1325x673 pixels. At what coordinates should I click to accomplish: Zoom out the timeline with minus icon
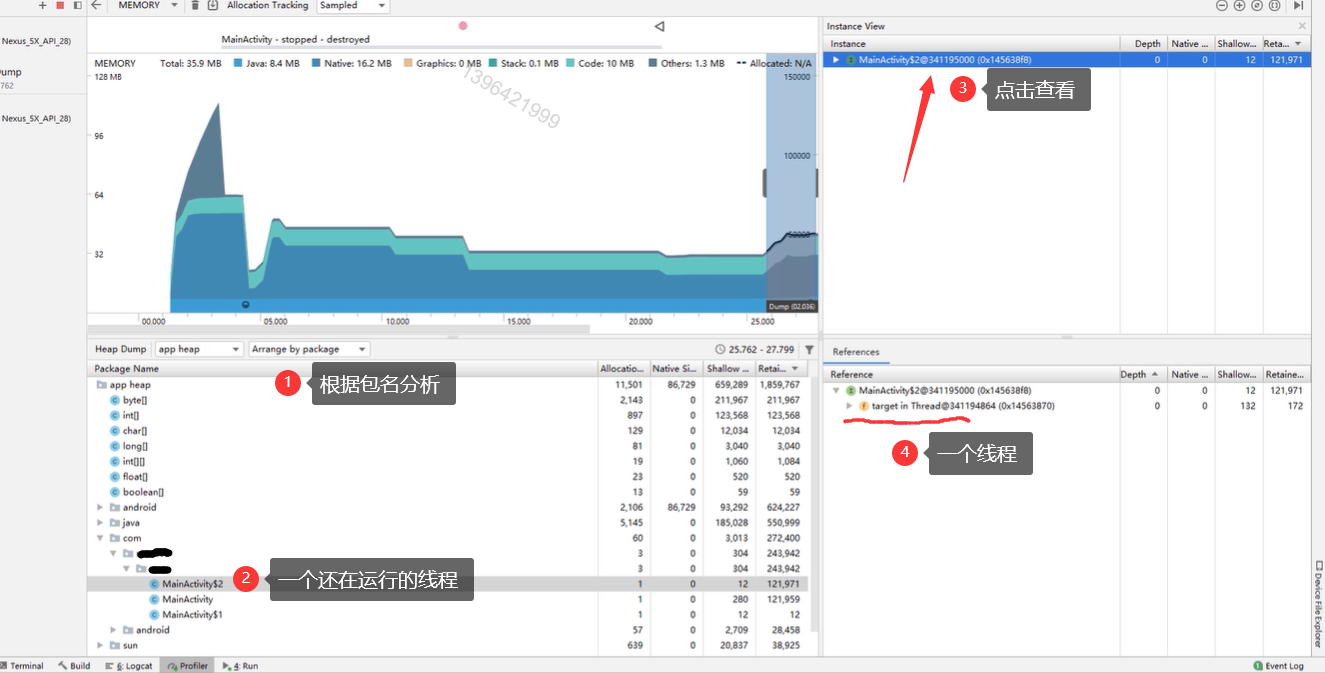click(x=1221, y=5)
